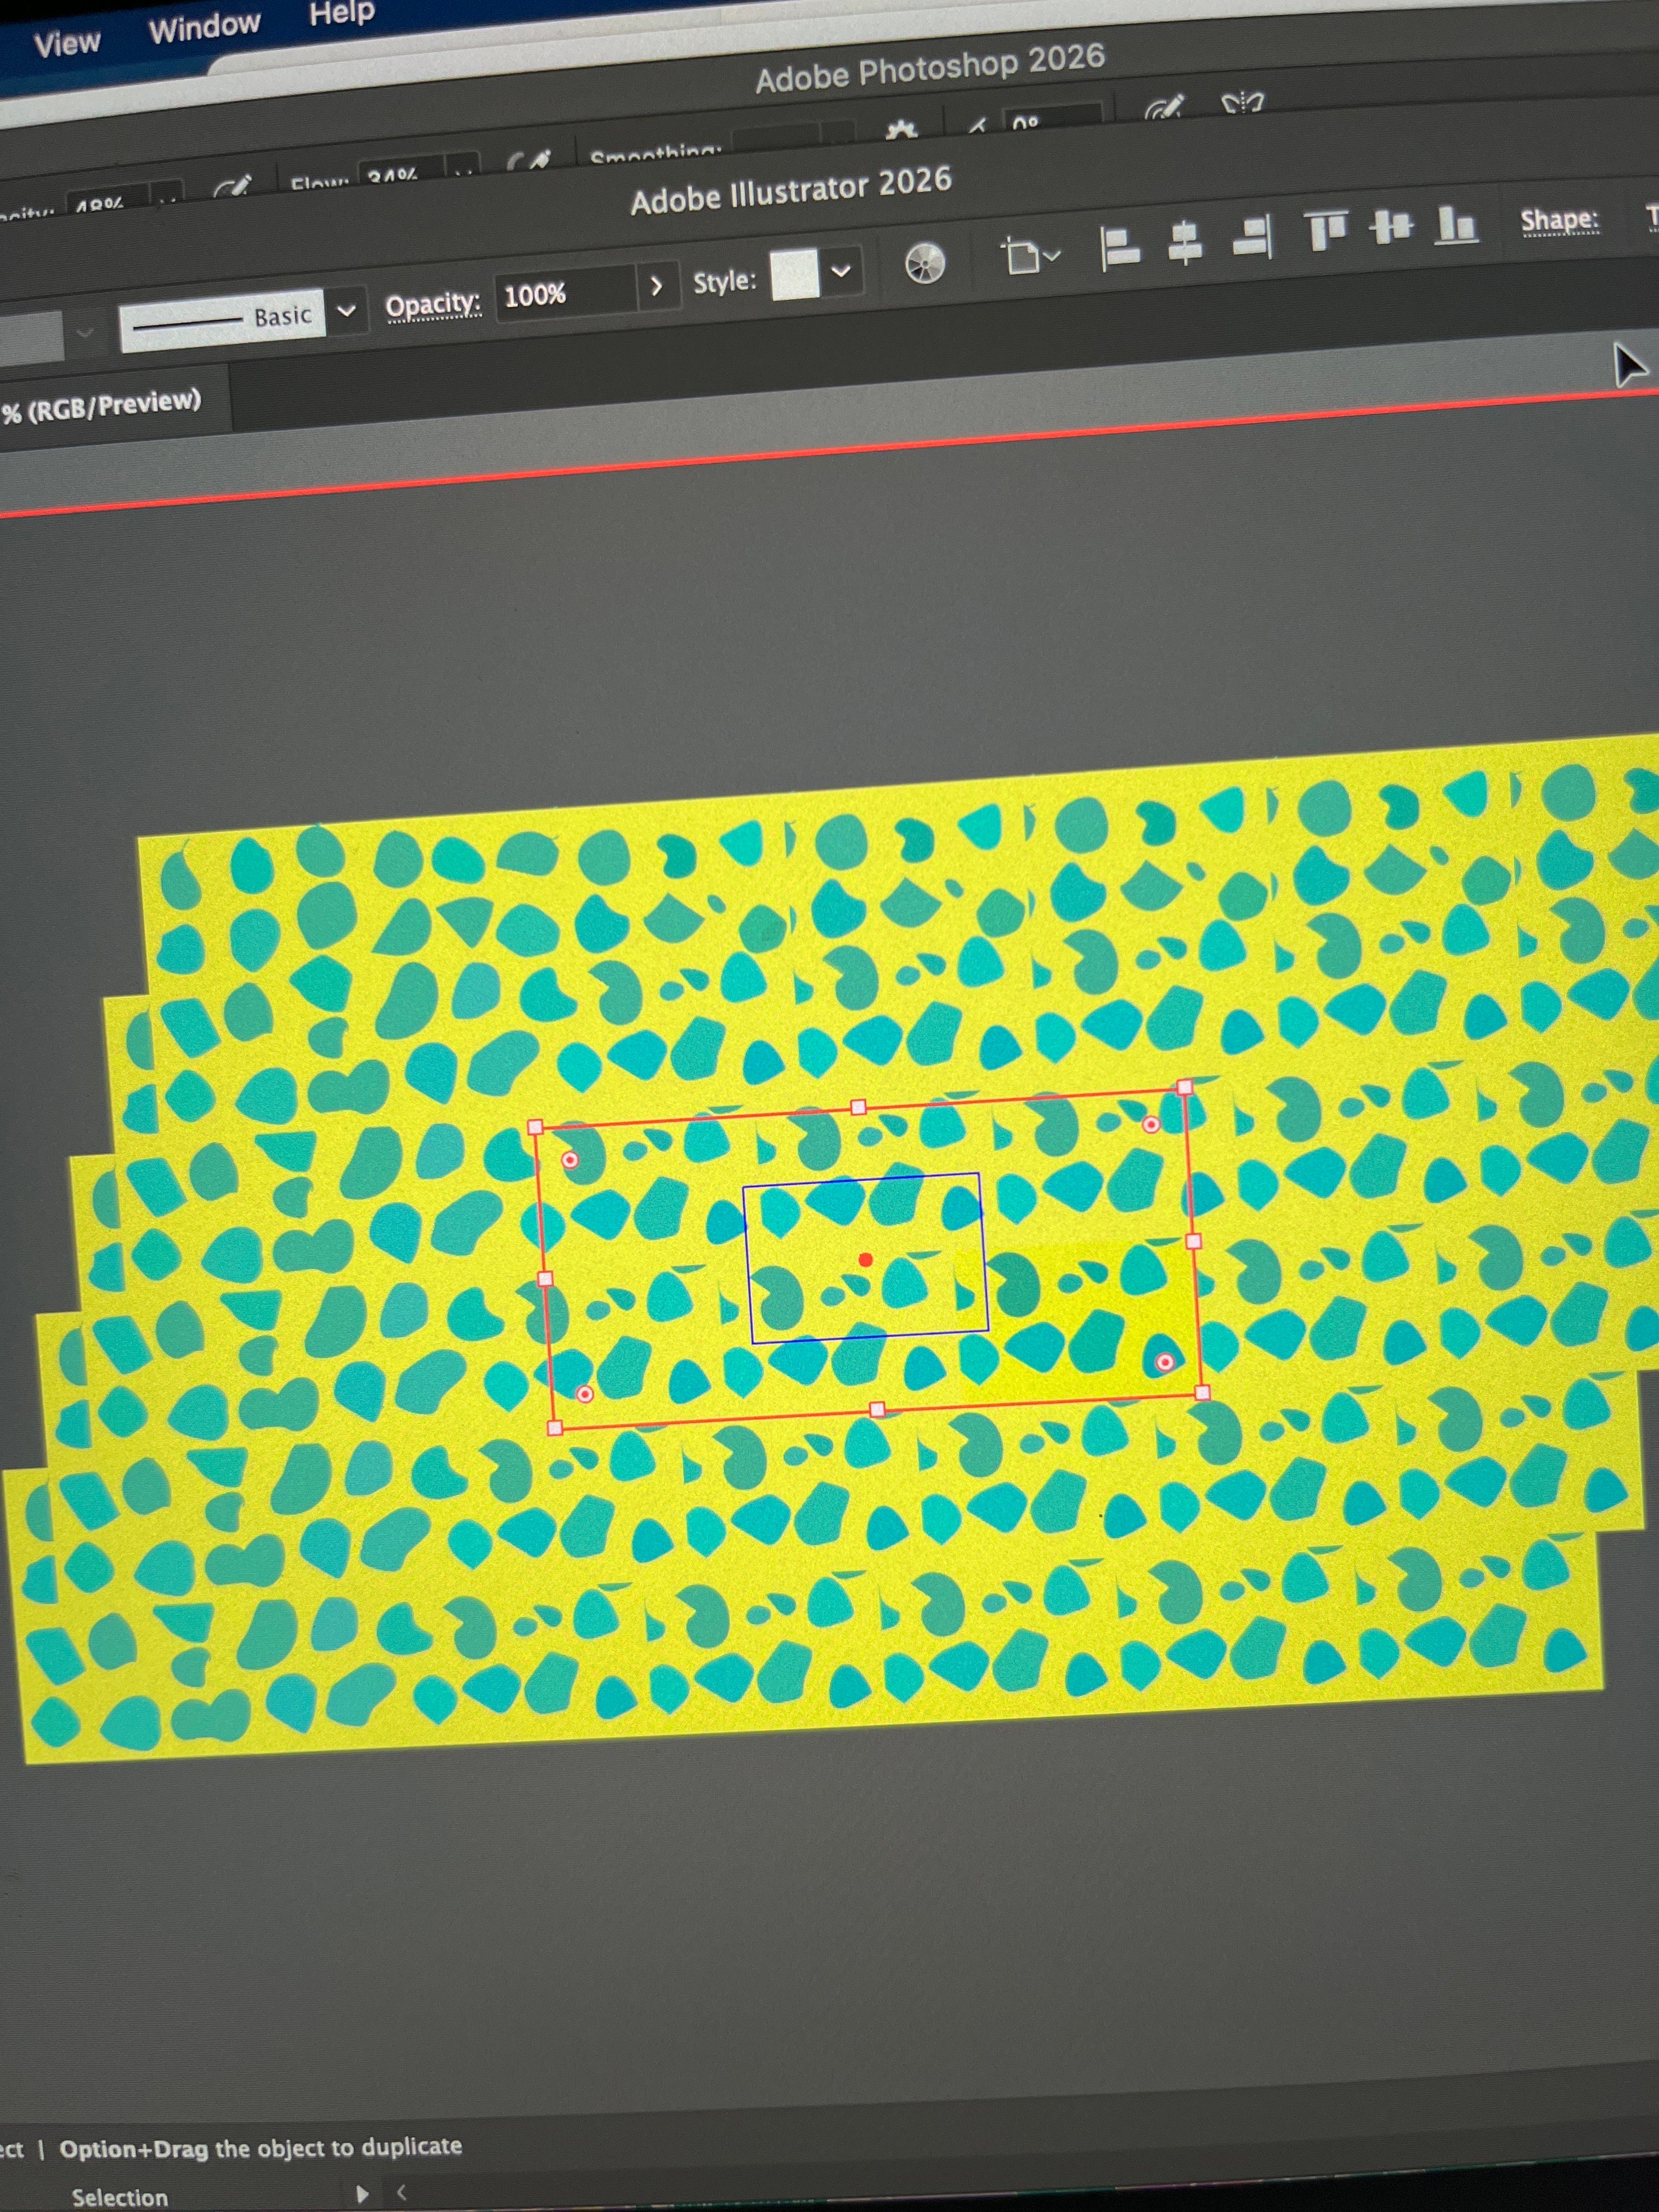Click the bottom-left corner radius widget

click(585, 1394)
